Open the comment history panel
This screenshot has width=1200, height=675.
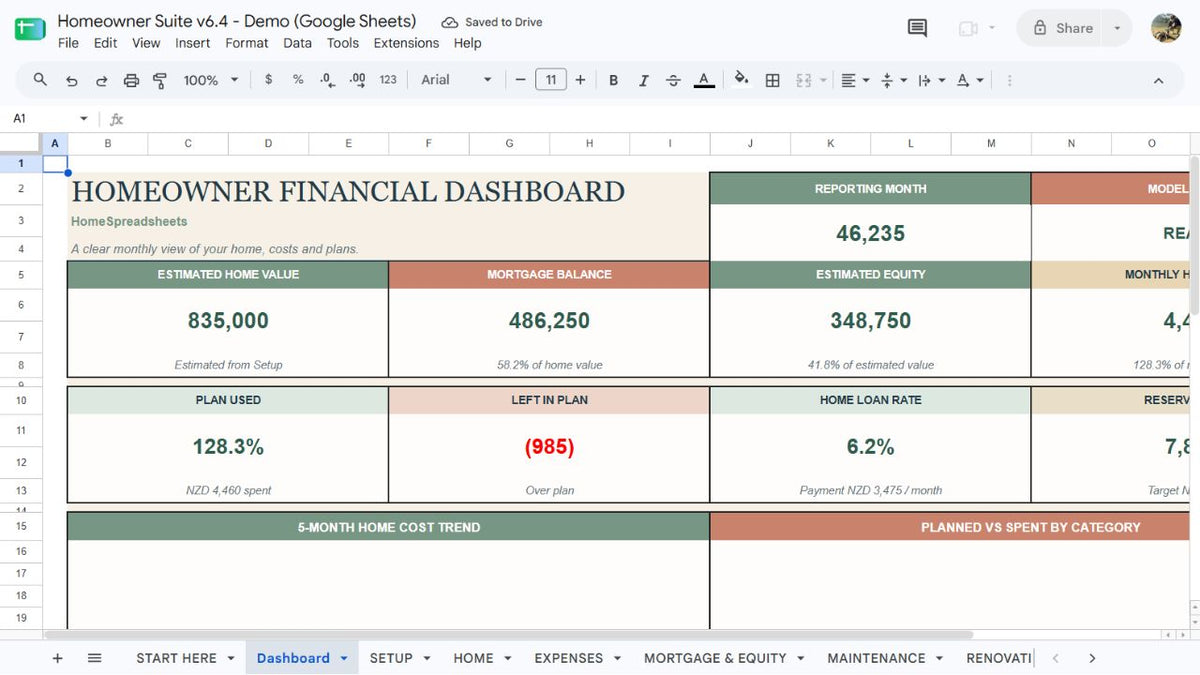click(917, 28)
